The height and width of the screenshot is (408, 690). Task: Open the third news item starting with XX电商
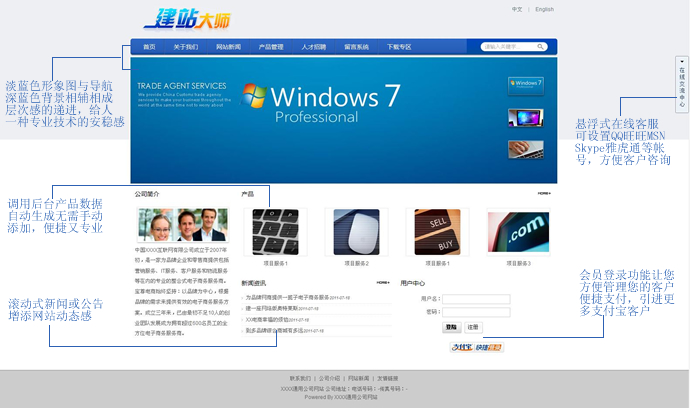pos(267,320)
